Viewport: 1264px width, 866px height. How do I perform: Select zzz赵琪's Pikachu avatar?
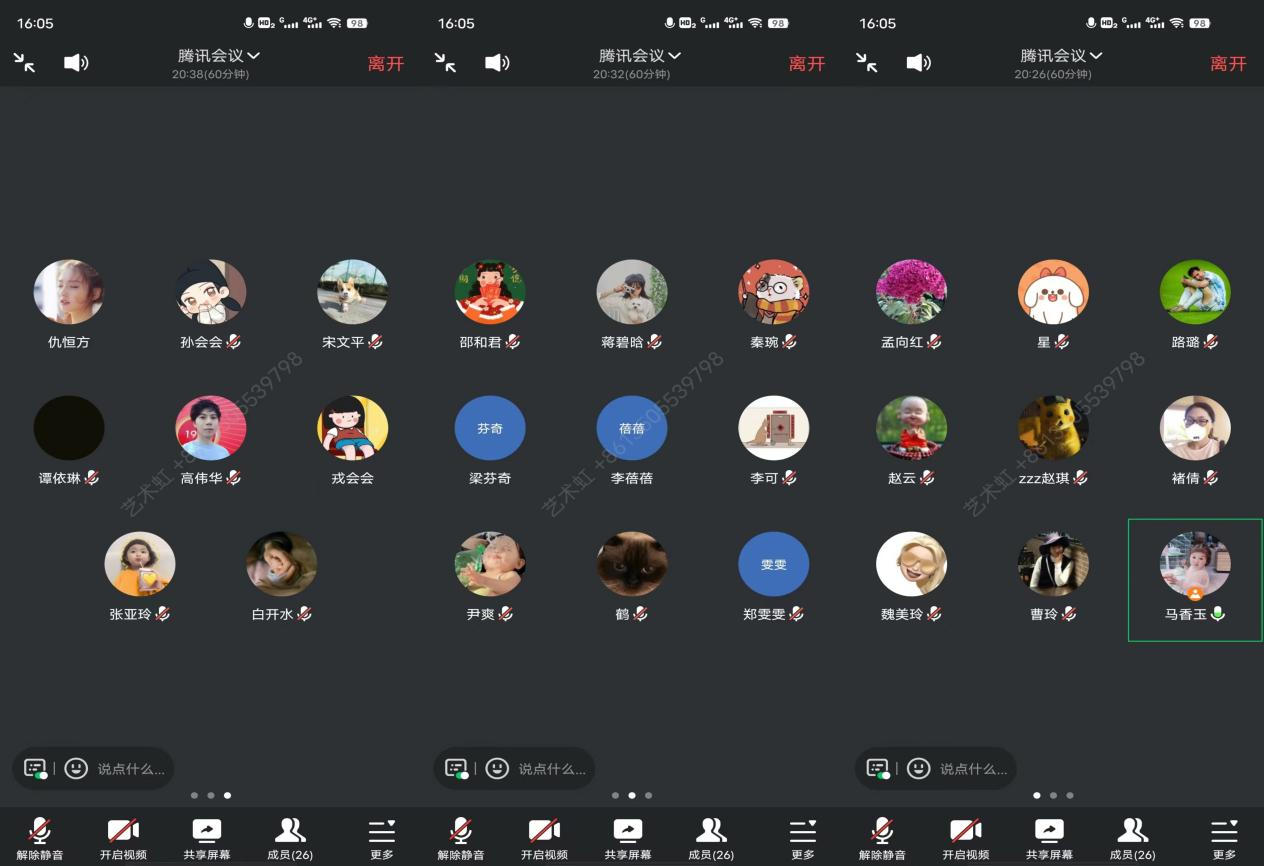click(x=1053, y=428)
